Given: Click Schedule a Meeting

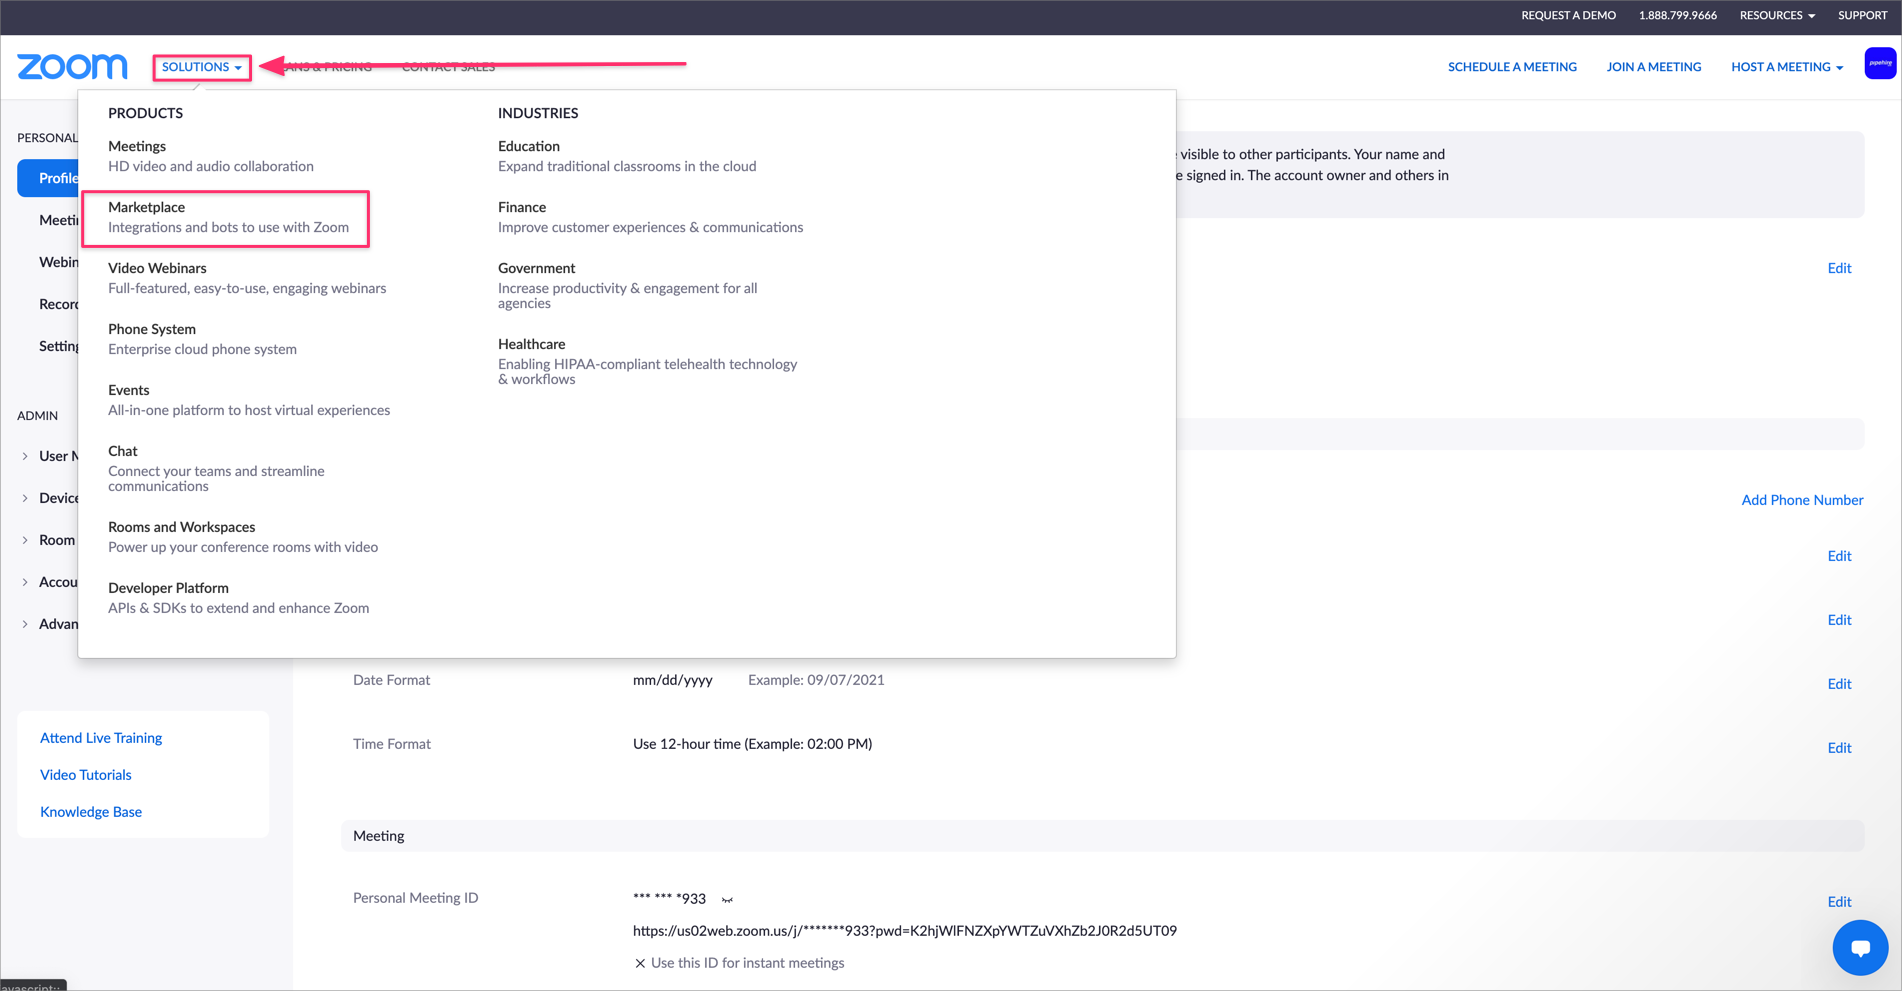Looking at the screenshot, I should coord(1512,67).
